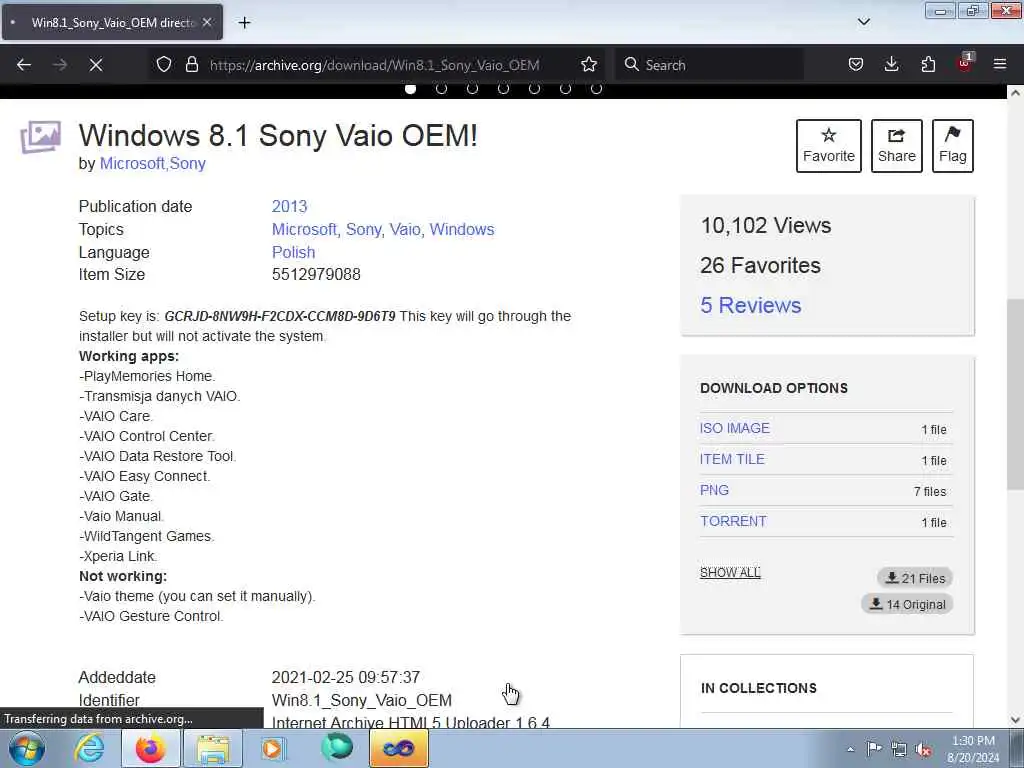Open the Pocket save icon
This screenshot has height=768, width=1024.
pos(856,64)
